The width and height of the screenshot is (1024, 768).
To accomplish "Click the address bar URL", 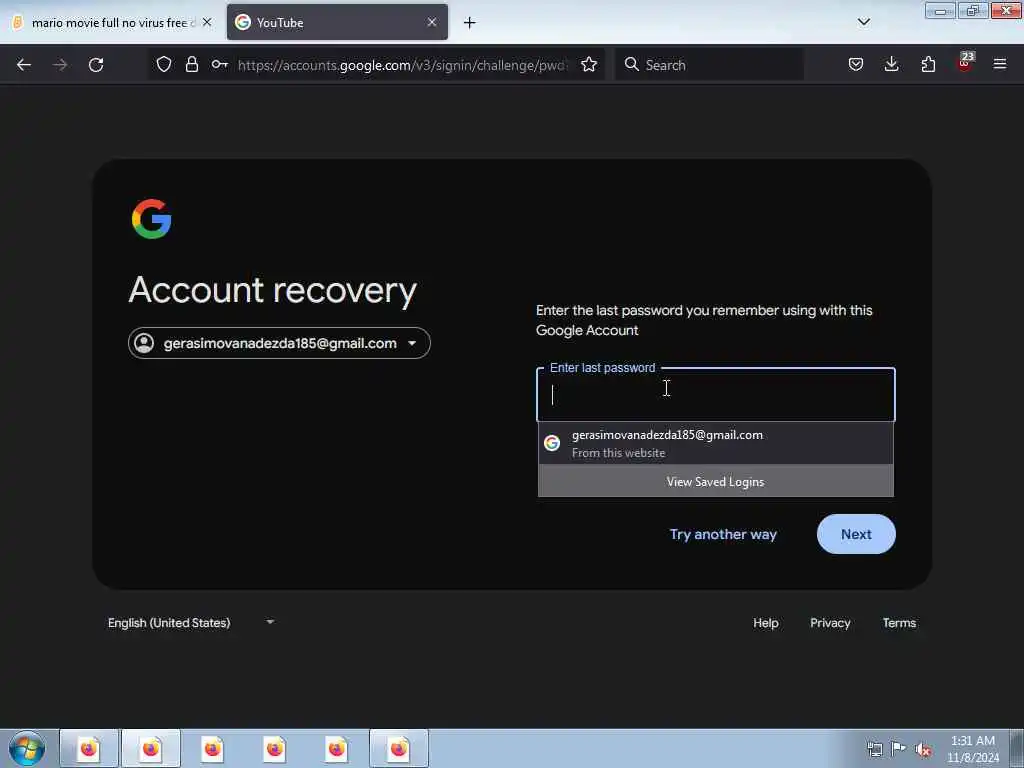I will pyautogui.click(x=402, y=65).
